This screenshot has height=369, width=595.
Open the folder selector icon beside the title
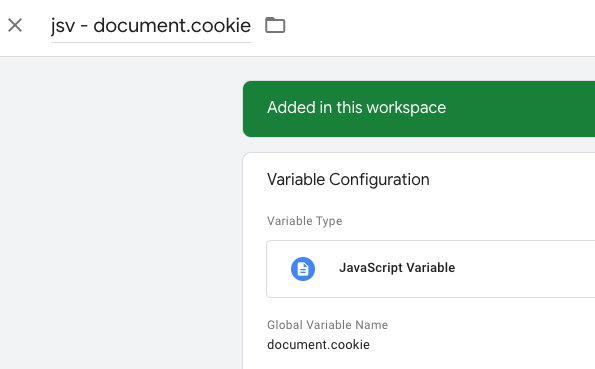[275, 25]
